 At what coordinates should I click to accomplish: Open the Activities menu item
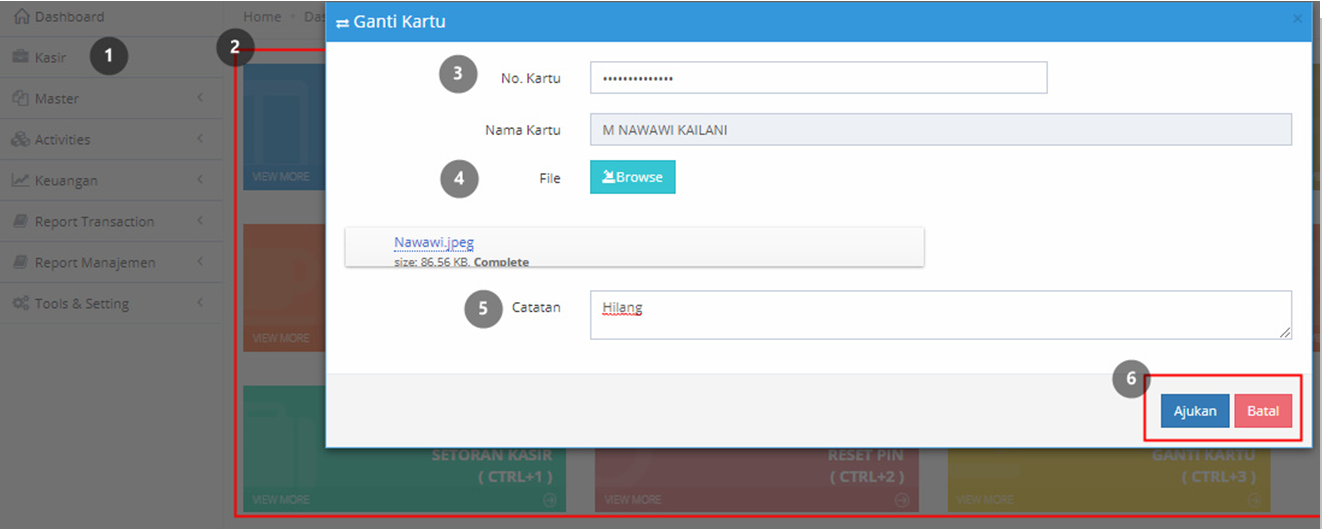coord(111,139)
